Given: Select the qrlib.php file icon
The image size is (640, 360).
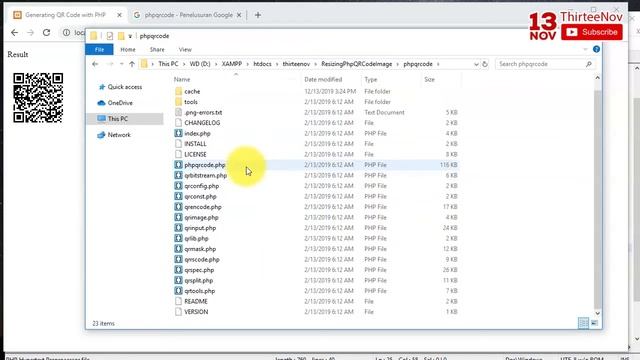Looking at the screenshot, I should coord(178,238).
